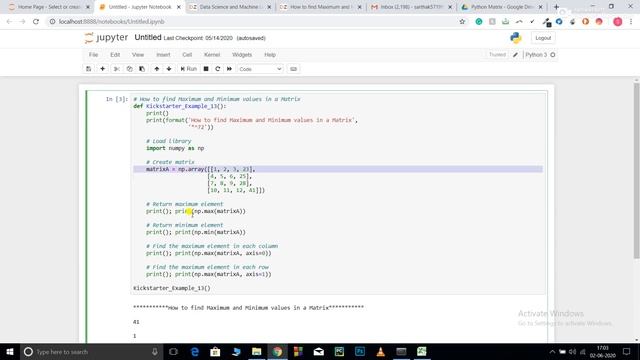Open VLC media player from the taskbar
The width and height of the screenshot is (640, 360).
(x=380, y=351)
